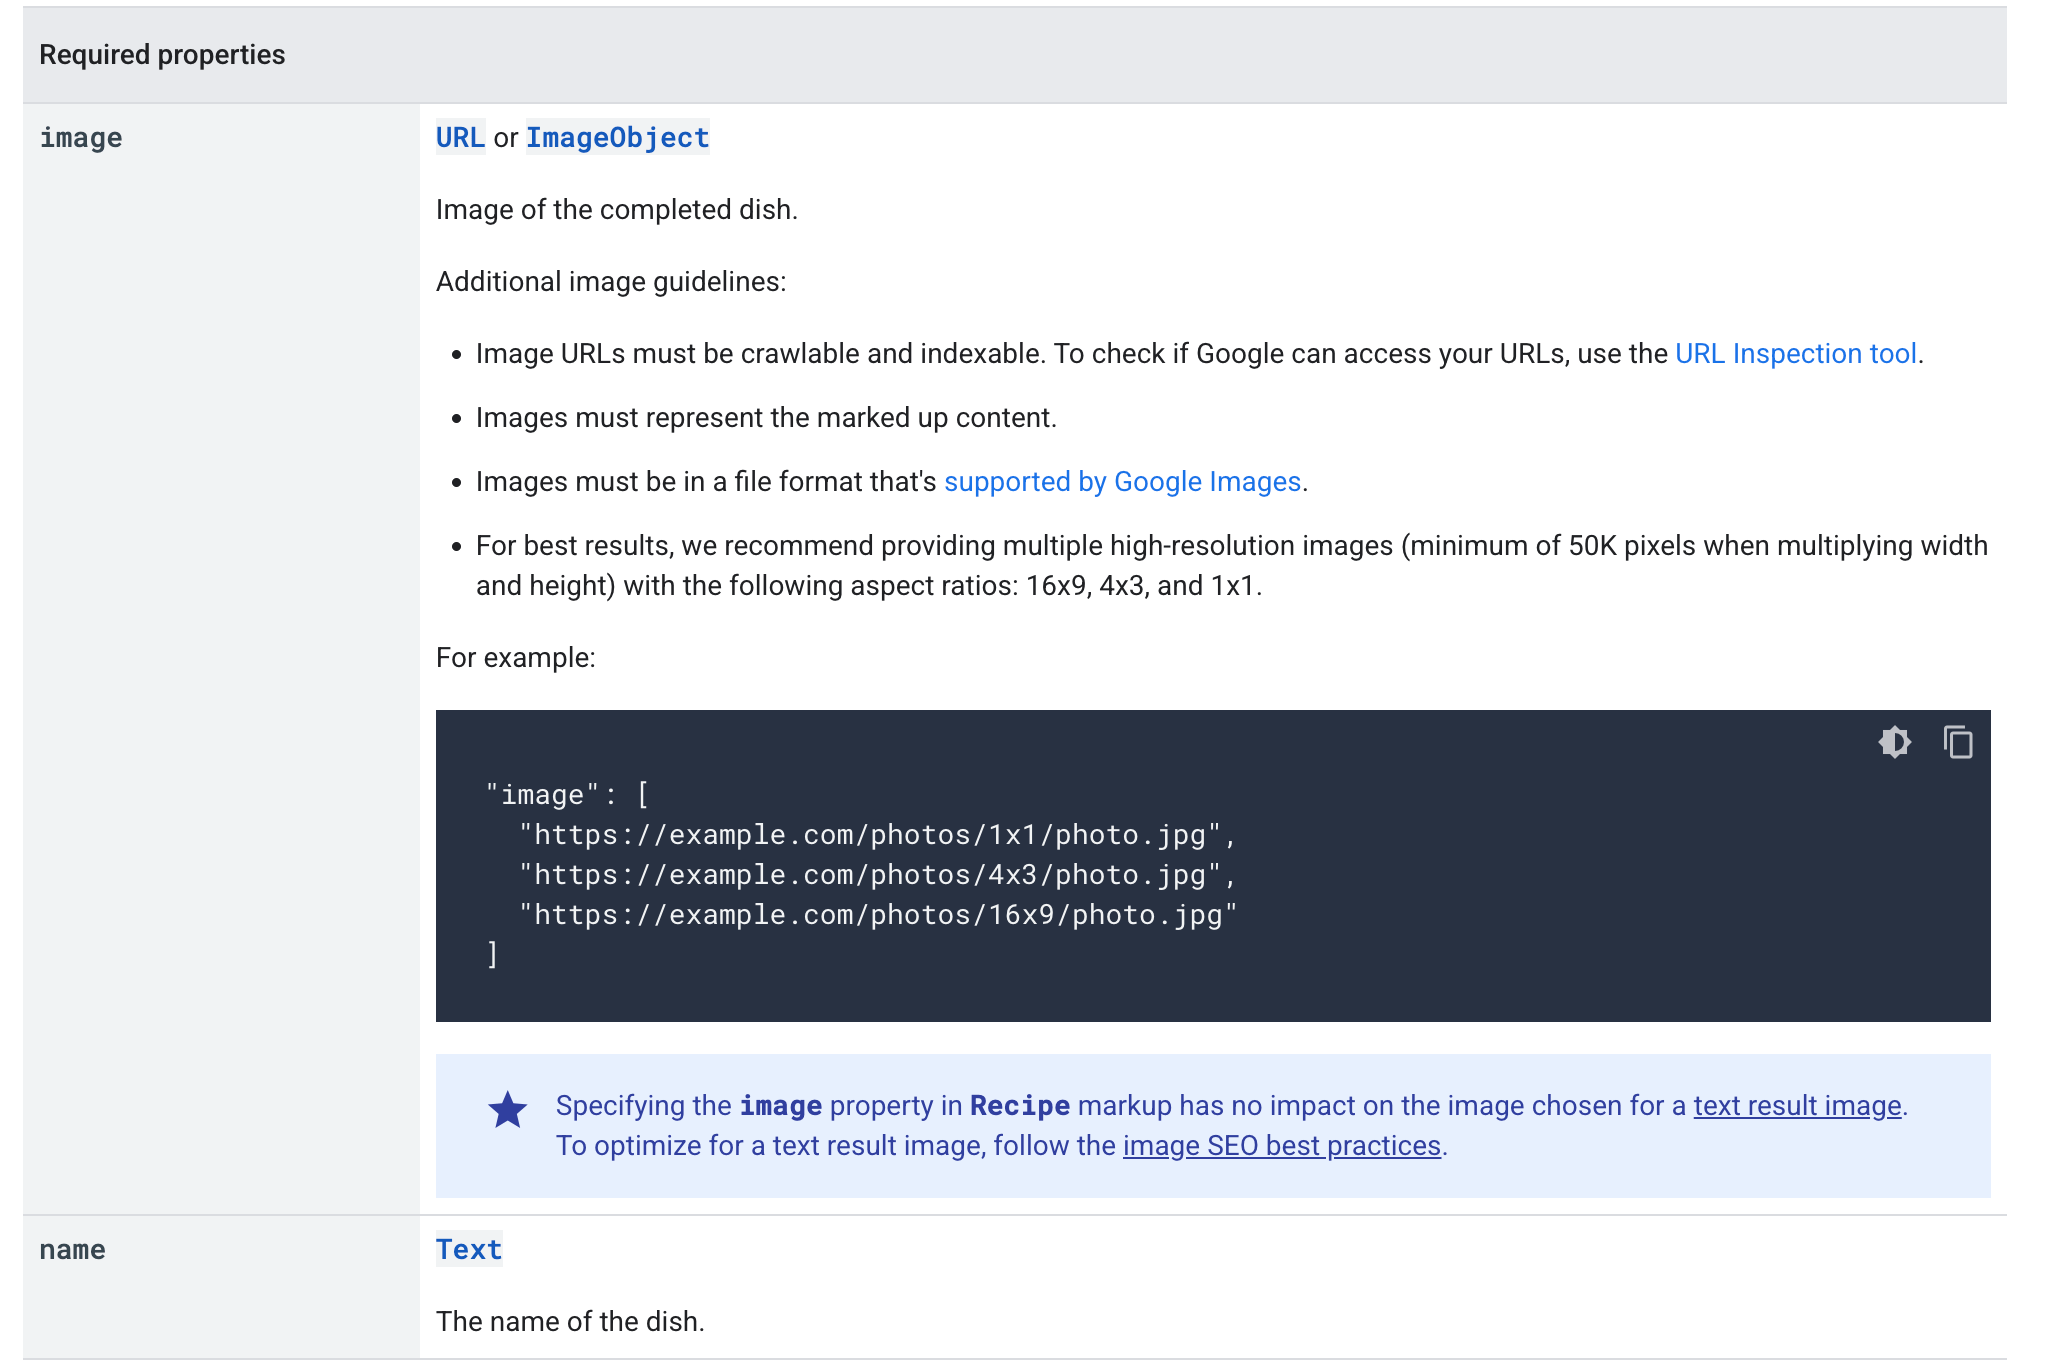
Task: Toggle the code block's dark/light theme
Action: [1895, 743]
